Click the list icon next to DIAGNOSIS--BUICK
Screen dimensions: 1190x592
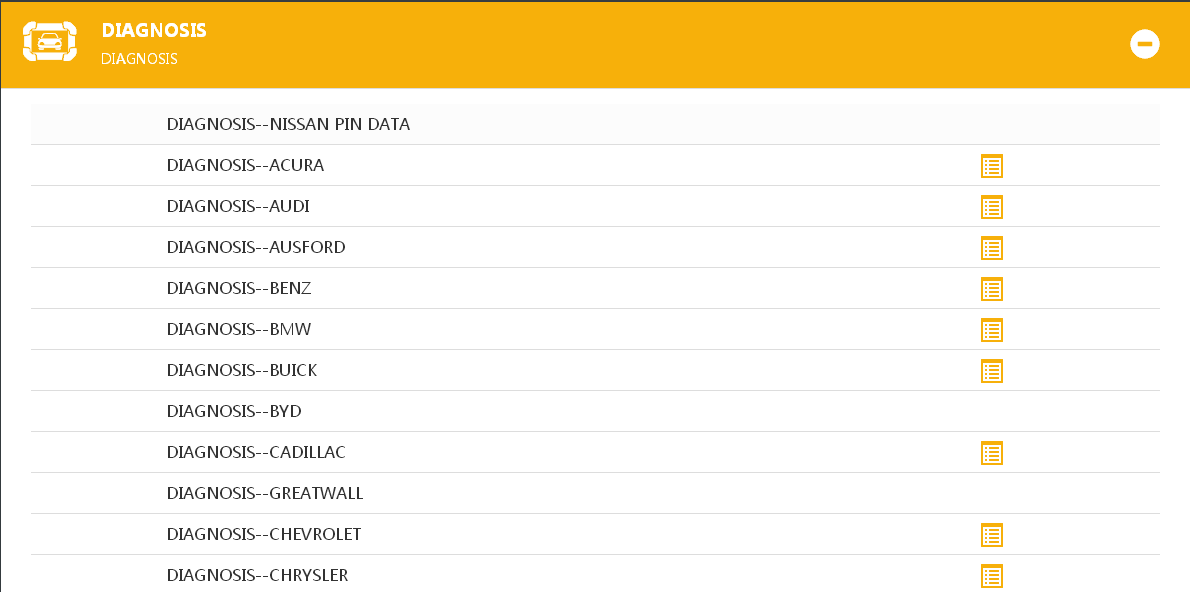(x=991, y=371)
